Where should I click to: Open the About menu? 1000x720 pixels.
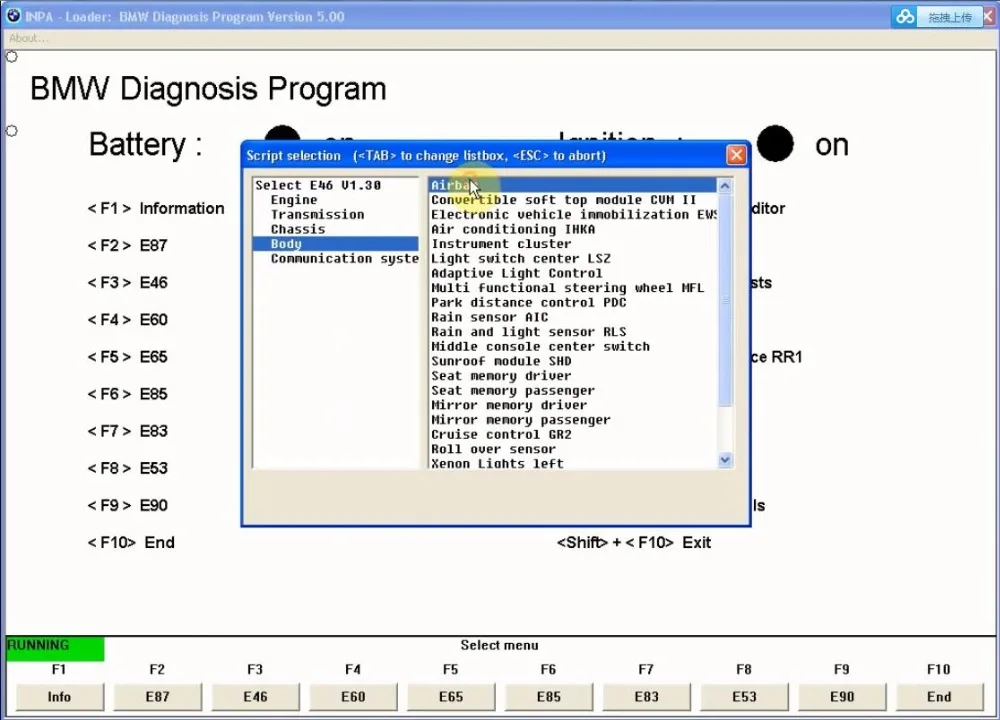click(x=27, y=38)
